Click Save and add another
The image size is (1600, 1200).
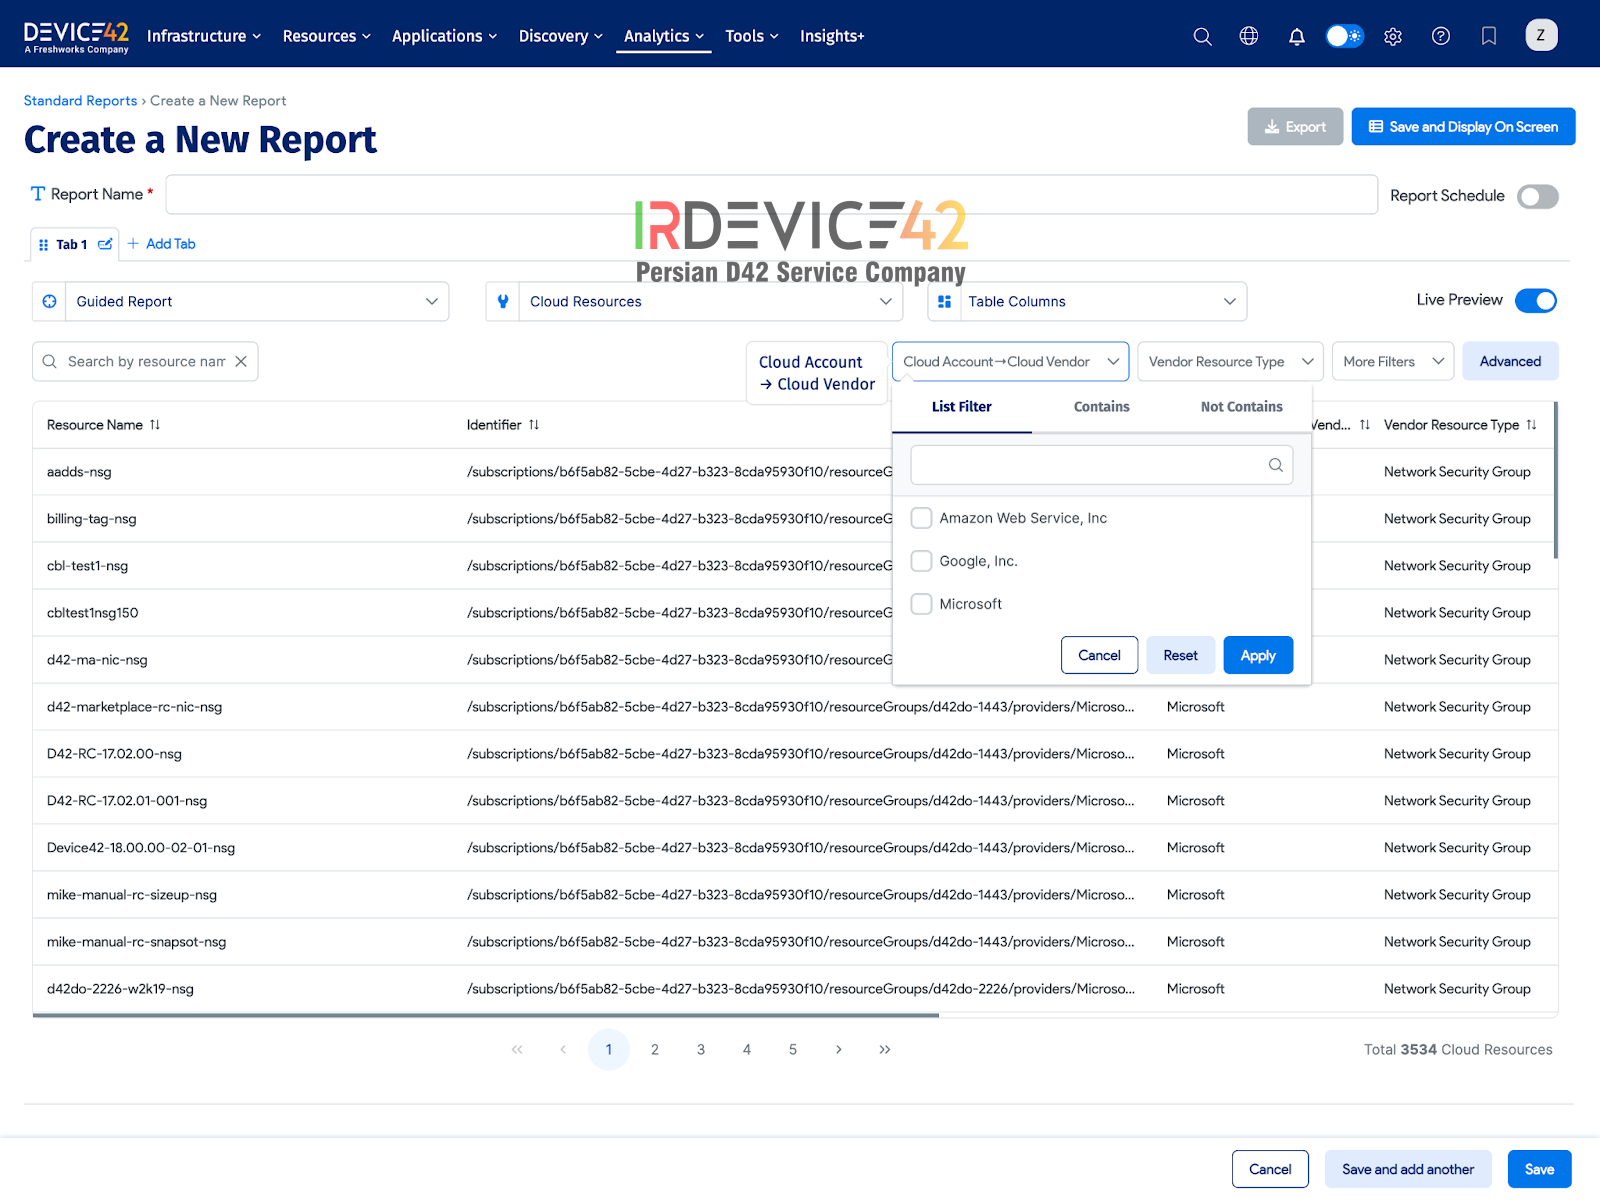[1408, 1169]
